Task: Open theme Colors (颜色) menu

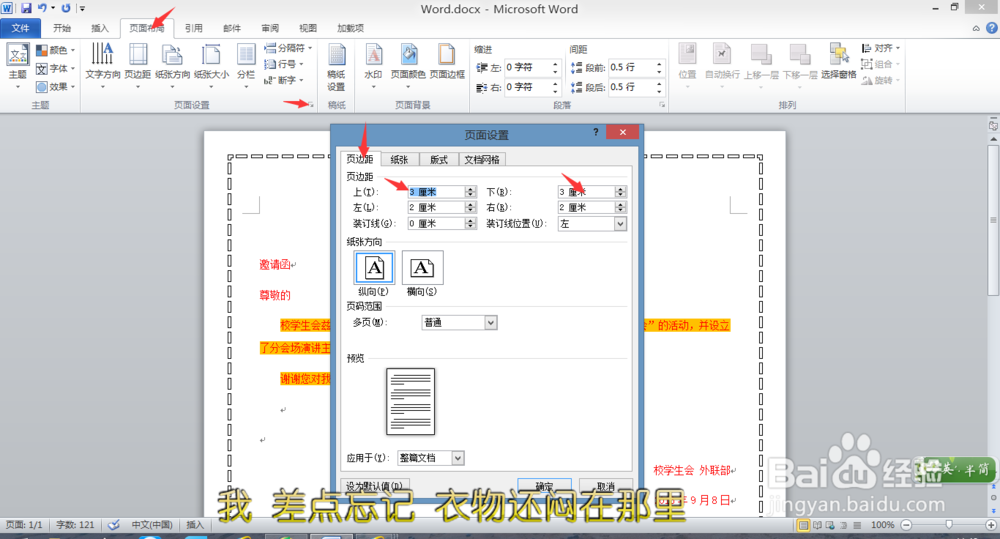Action: (x=56, y=50)
